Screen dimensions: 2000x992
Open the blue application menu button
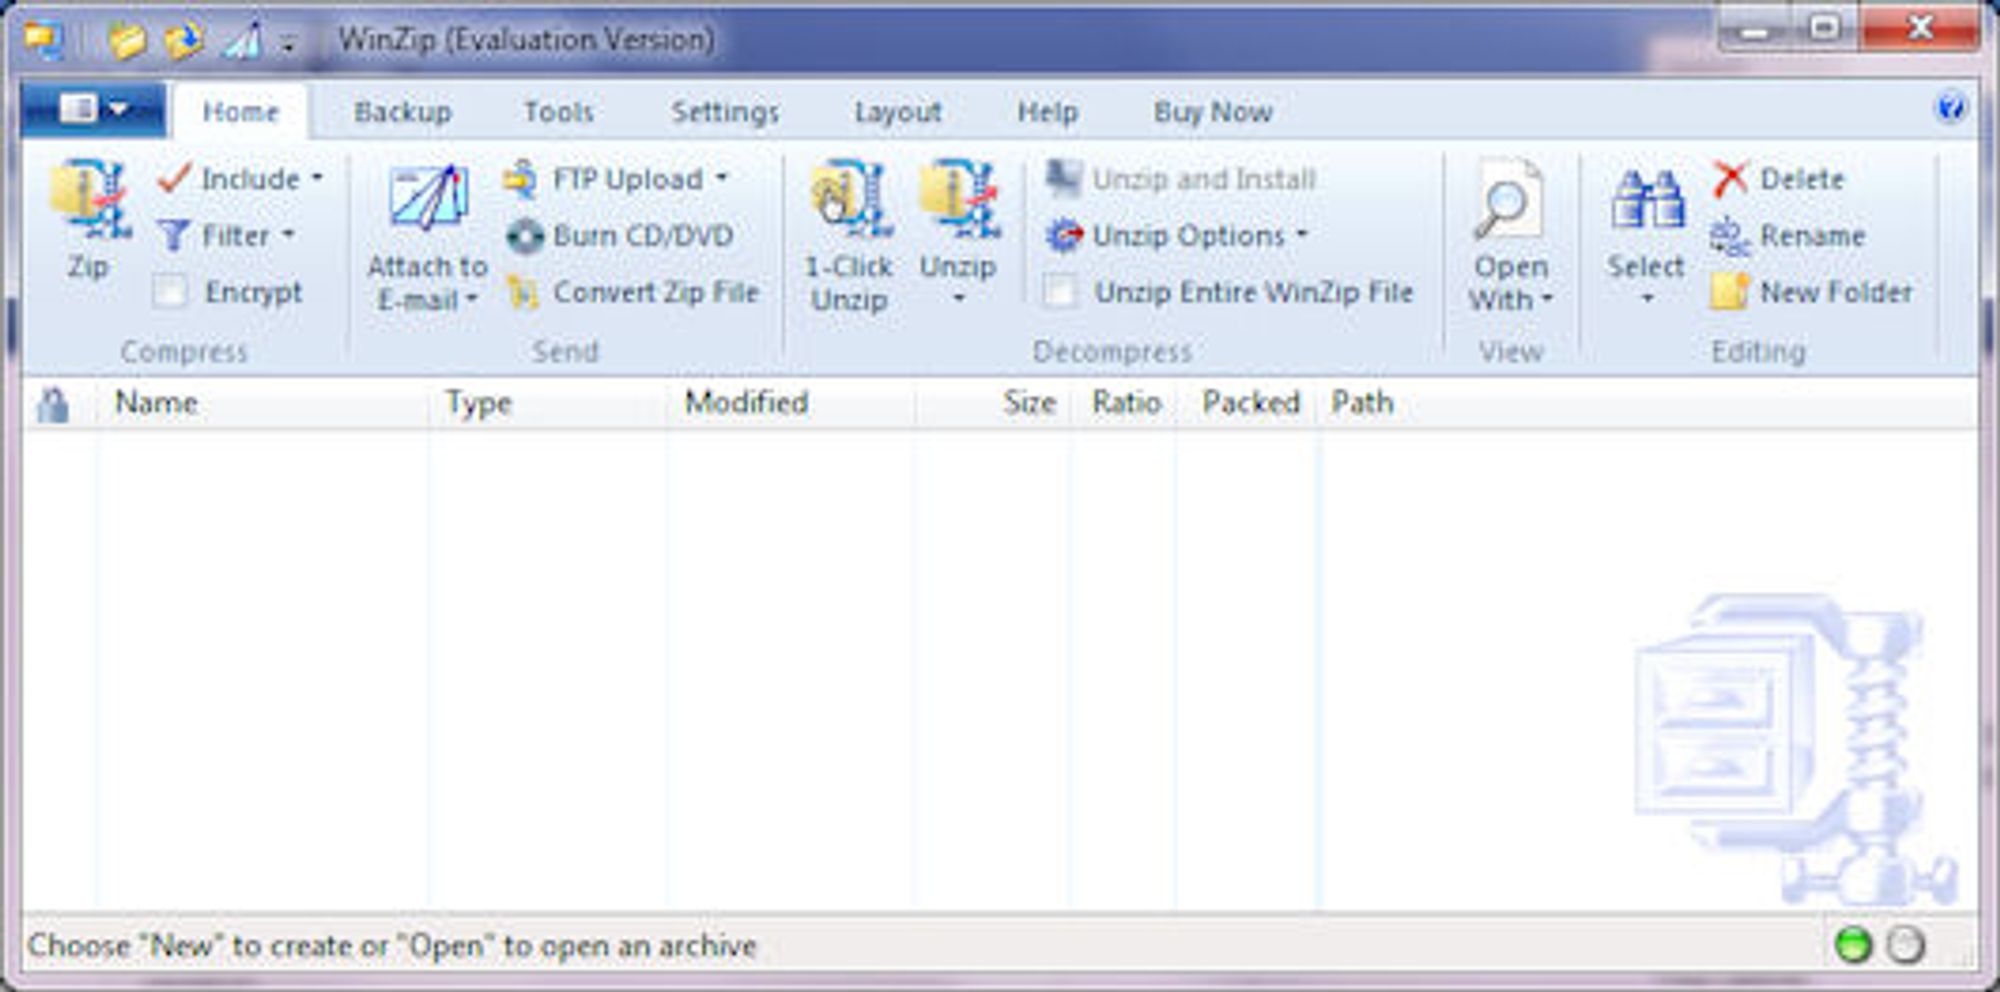point(92,108)
